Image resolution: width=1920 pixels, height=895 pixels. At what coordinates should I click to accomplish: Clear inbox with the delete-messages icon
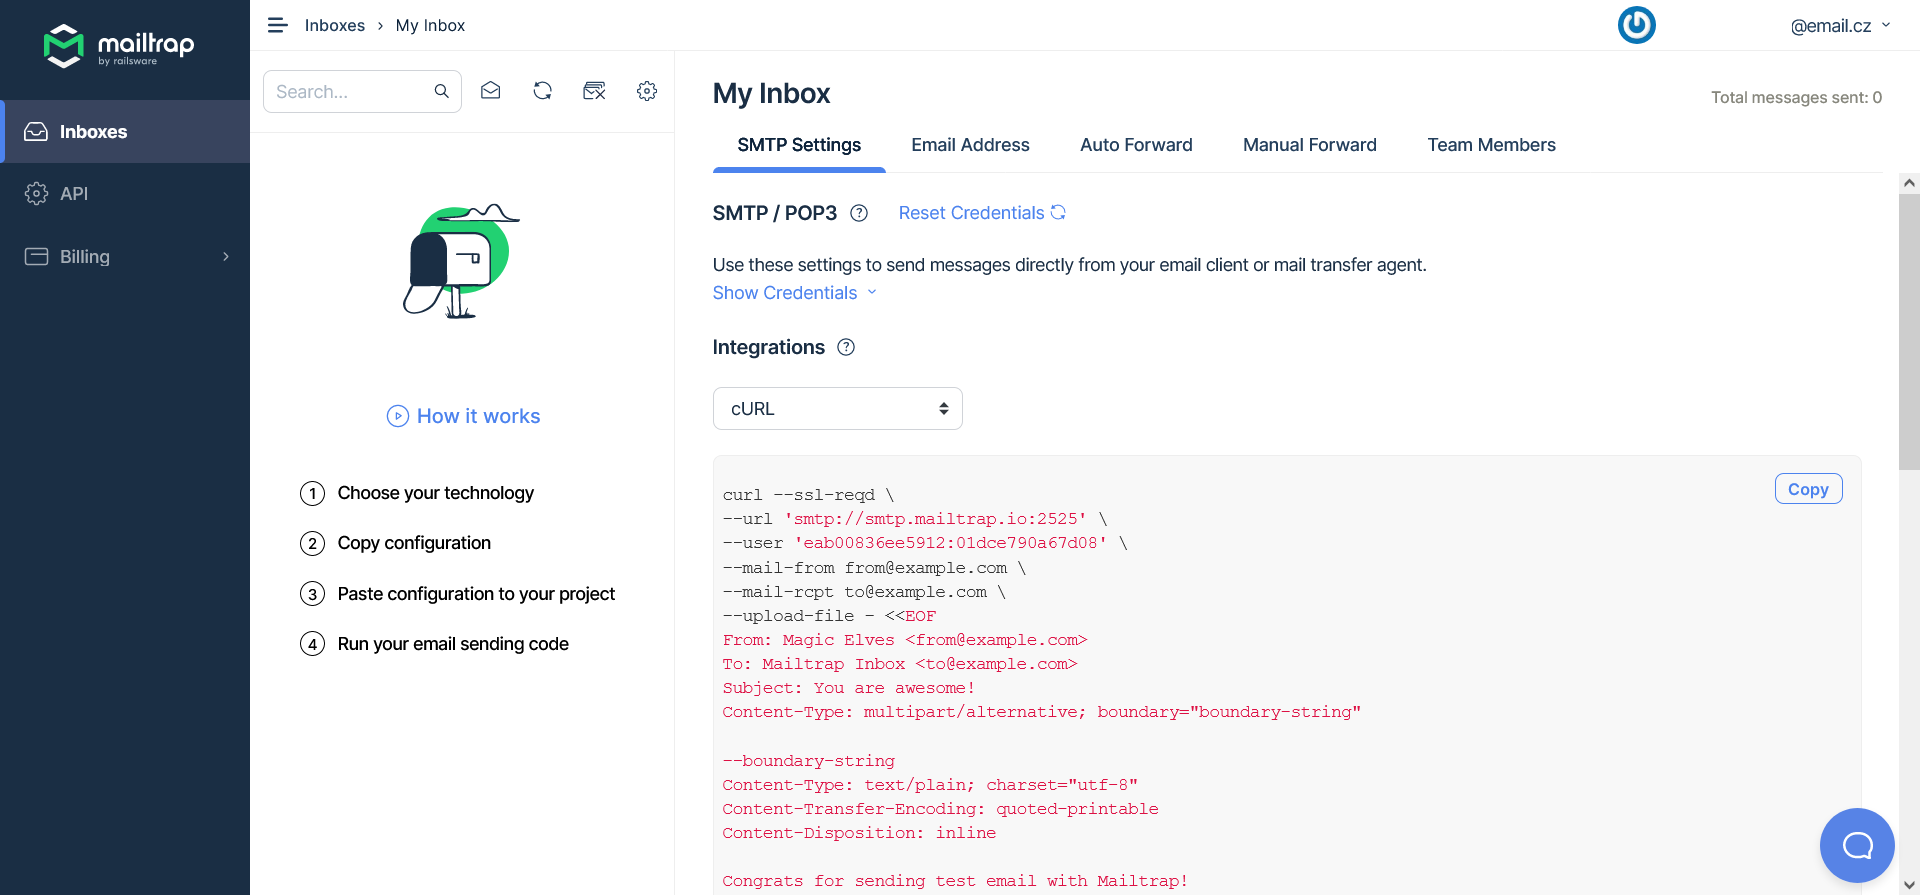point(594,91)
